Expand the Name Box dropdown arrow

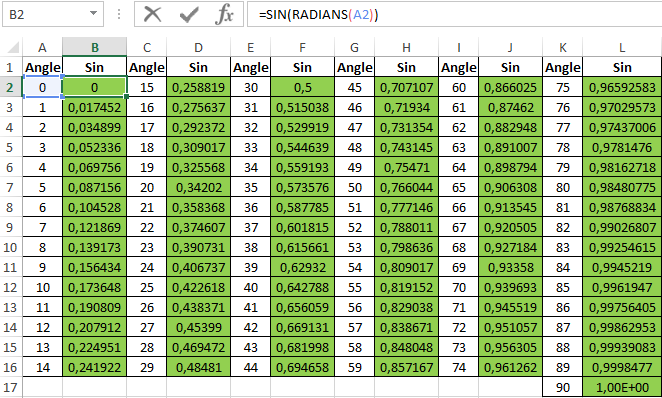pos(93,14)
